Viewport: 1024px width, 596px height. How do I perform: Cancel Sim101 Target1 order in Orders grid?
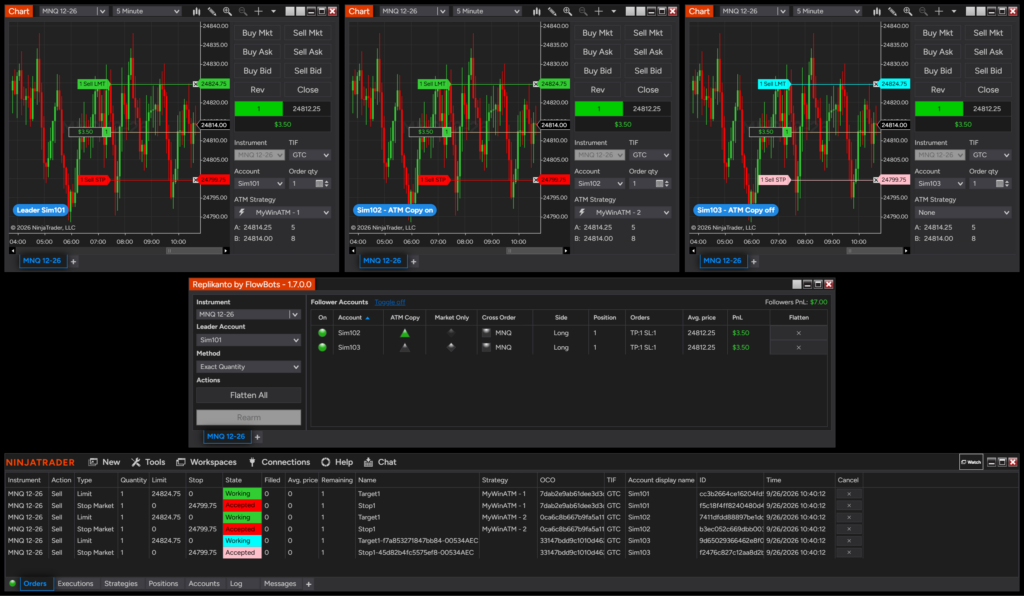click(x=849, y=494)
